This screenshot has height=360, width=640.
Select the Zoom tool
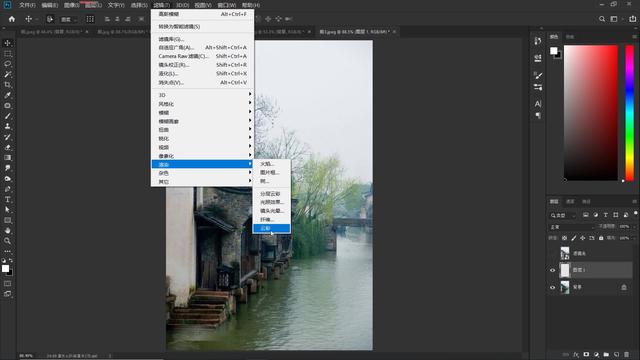coord(7,241)
